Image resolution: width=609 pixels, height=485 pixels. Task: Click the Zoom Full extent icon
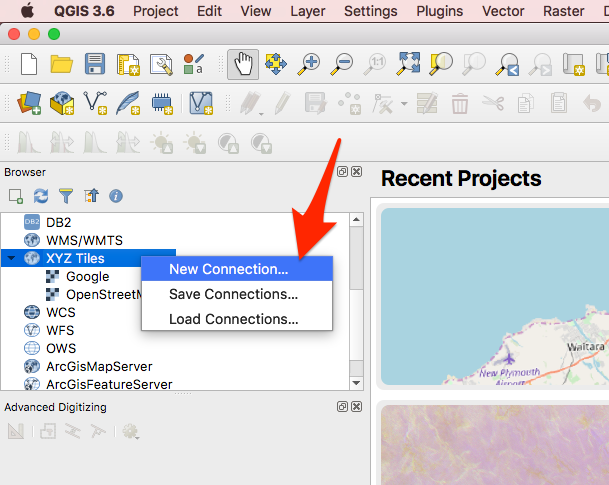(407, 64)
